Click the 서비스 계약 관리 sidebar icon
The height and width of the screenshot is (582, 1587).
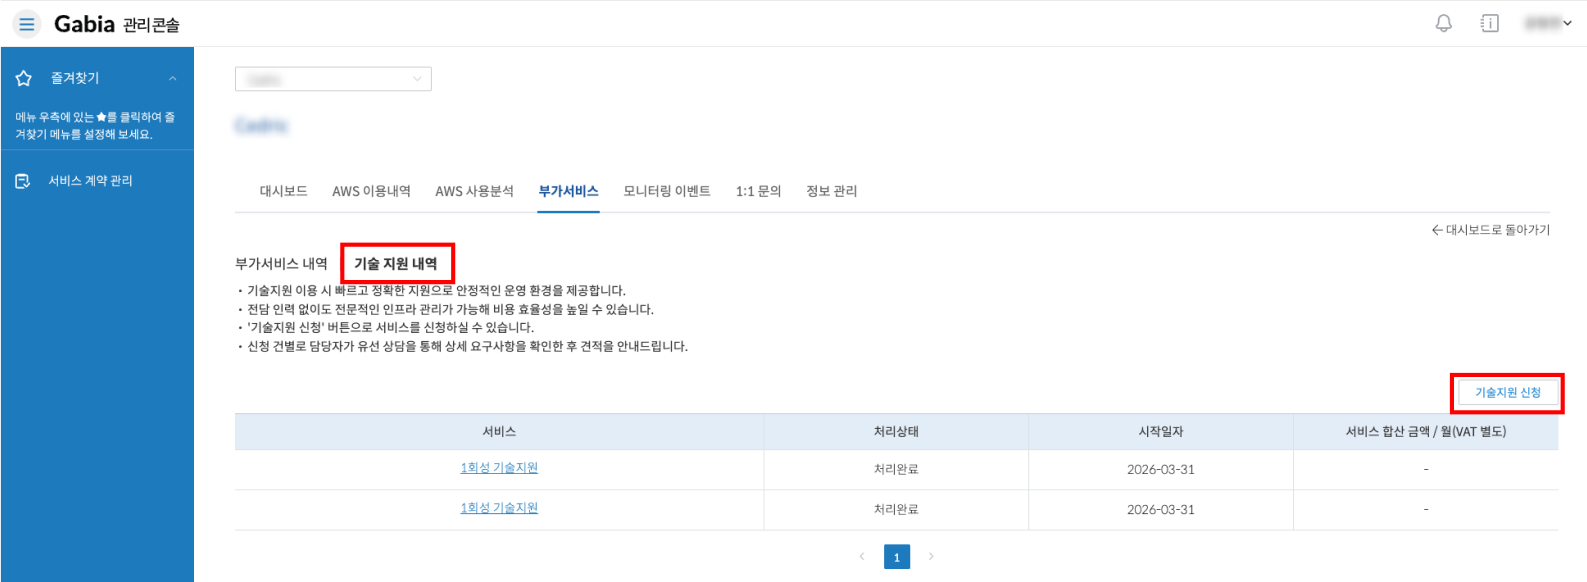23,181
